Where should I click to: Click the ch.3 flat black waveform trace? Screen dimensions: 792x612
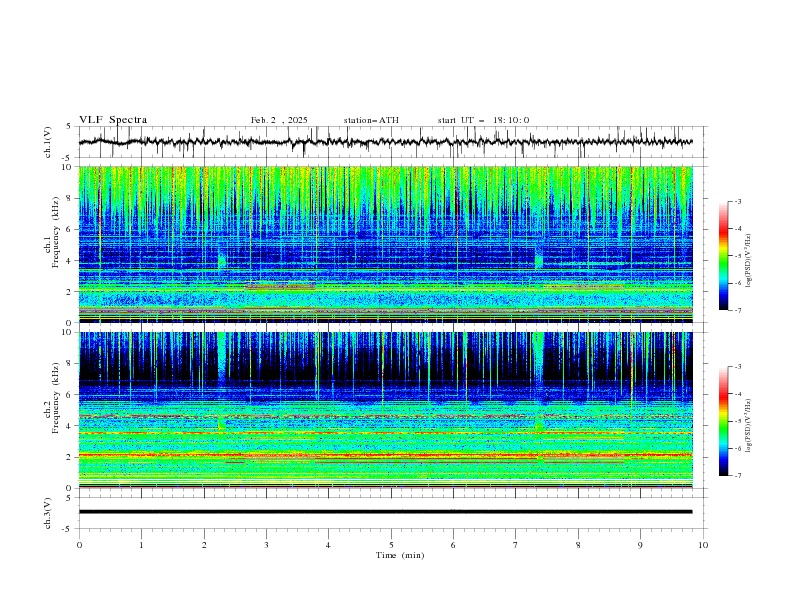[x=385, y=512]
